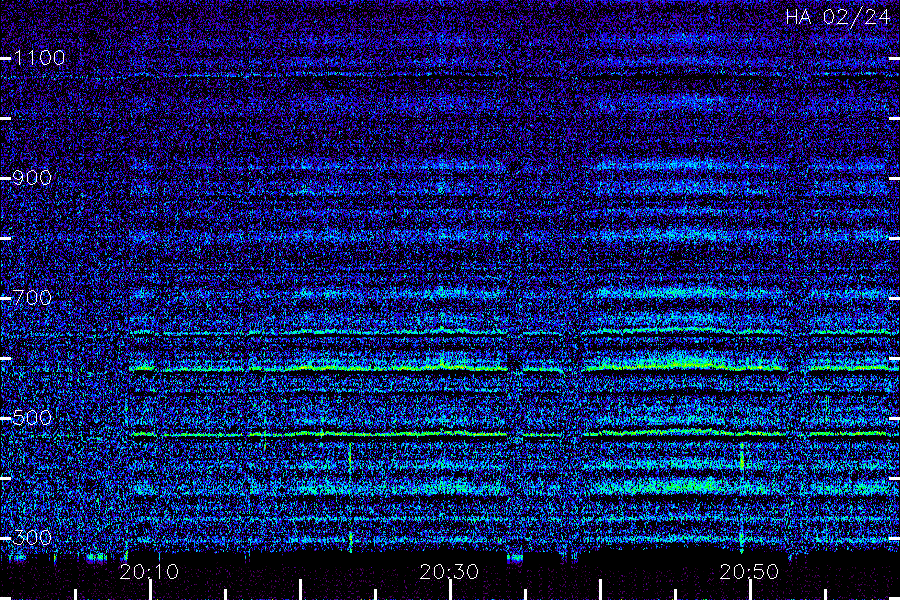Click the time tick mark below 20:50
Viewport: 900px width, 600px height.
tap(750, 590)
